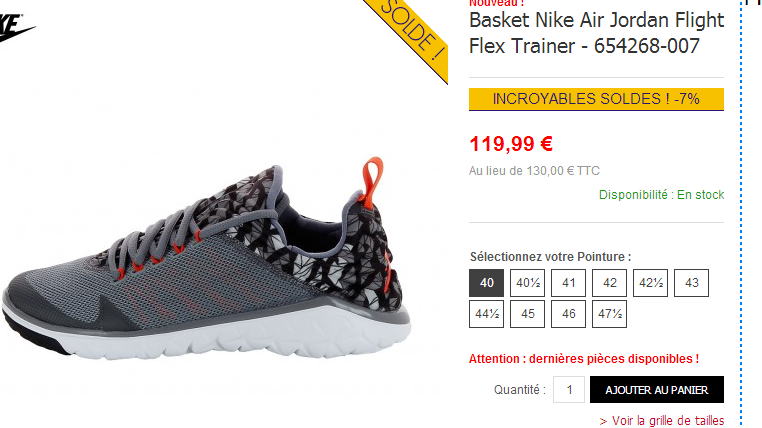This screenshot has height=428, width=762.
Task: Select shoe size 40½
Action: tap(527, 283)
